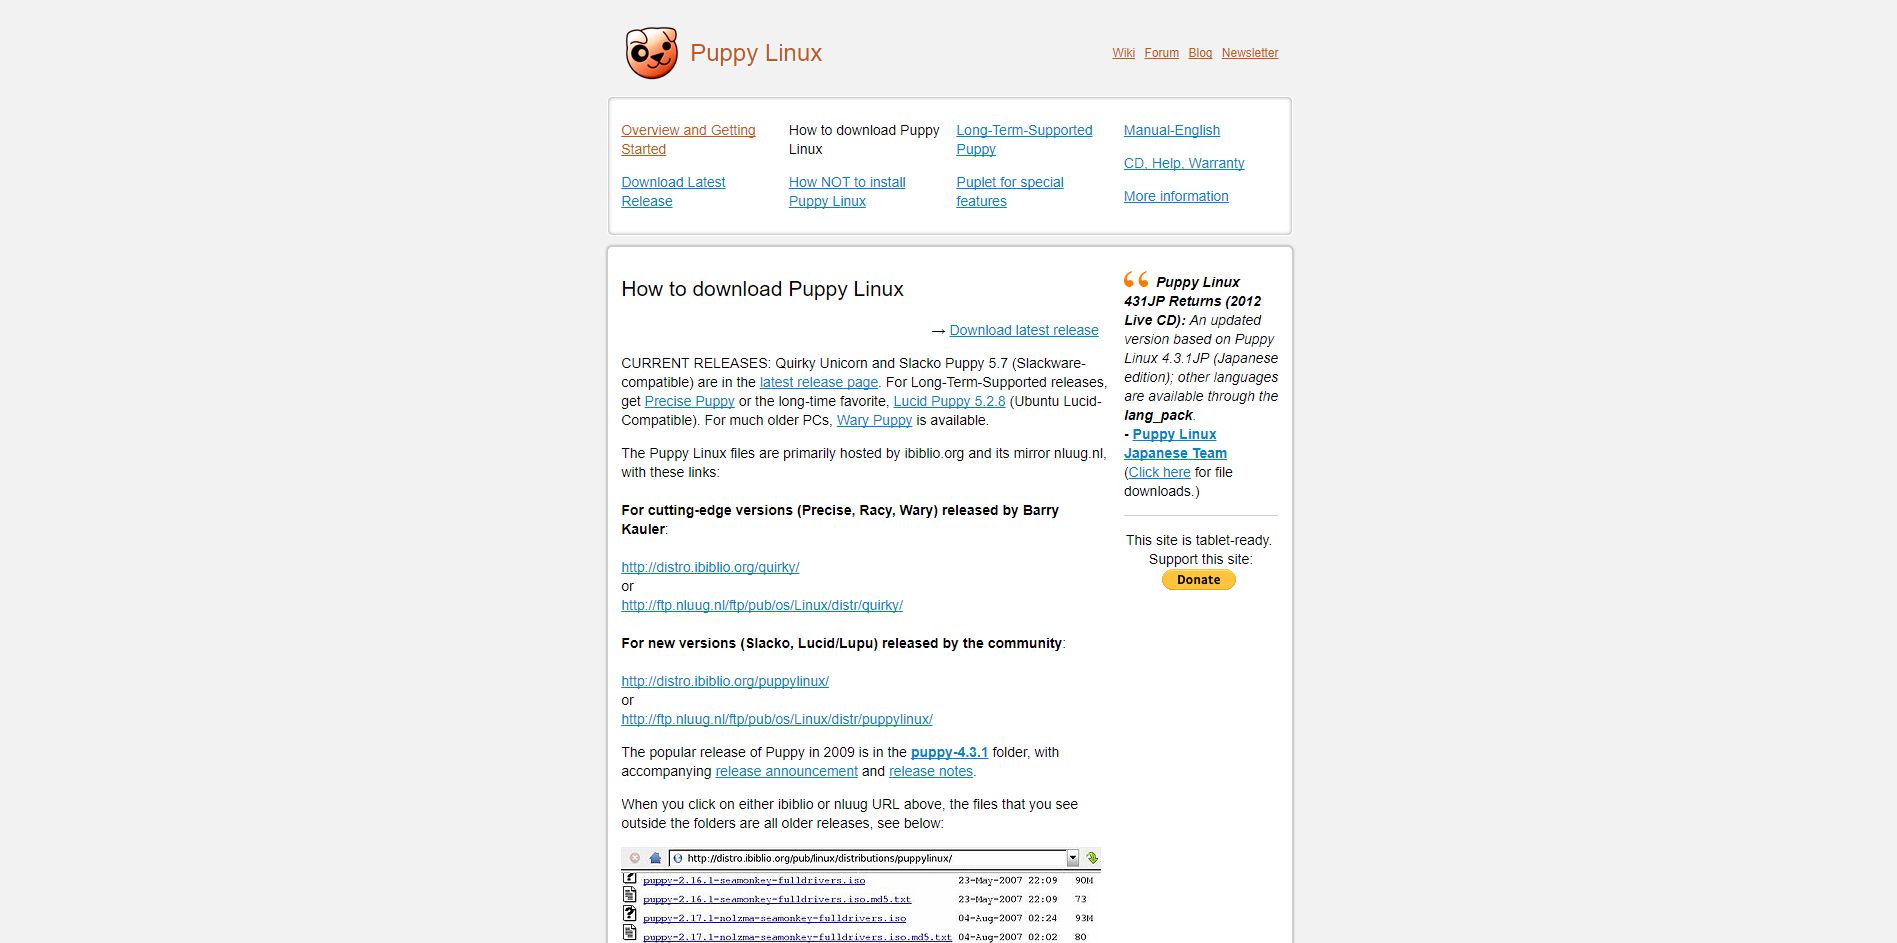Click puppy-2.16.1-seamonkey-fulldrivers.iso file name
Screen dimensions: 1897x943
[754, 880]
